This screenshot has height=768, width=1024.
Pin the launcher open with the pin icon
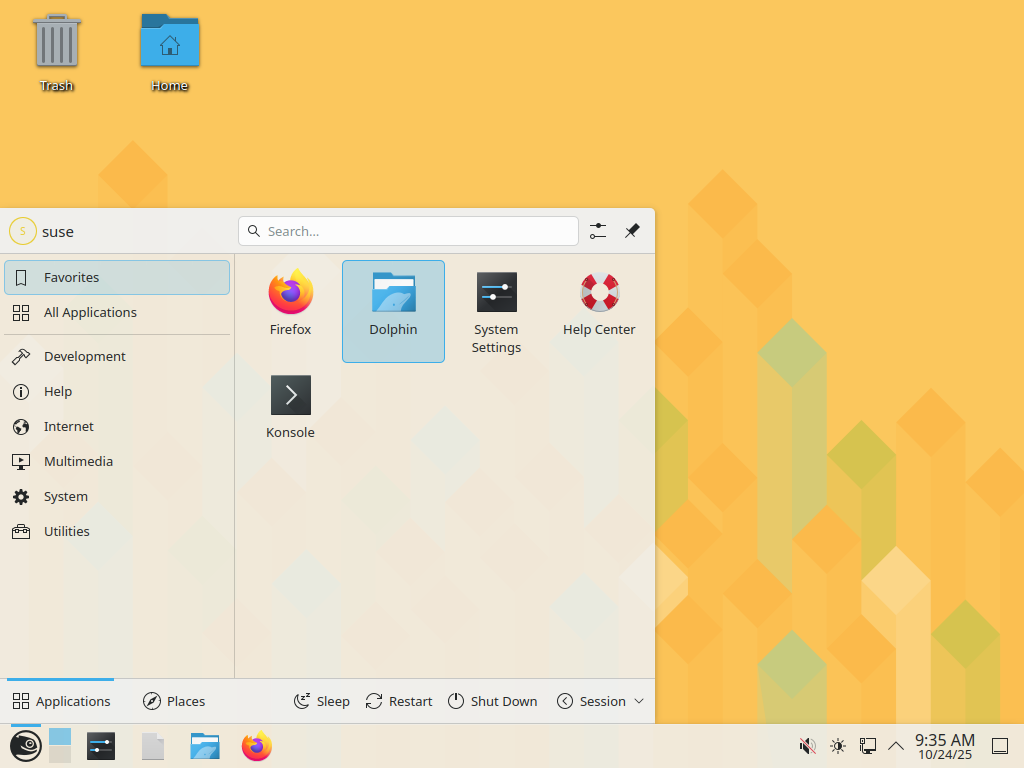pos(631,231)
